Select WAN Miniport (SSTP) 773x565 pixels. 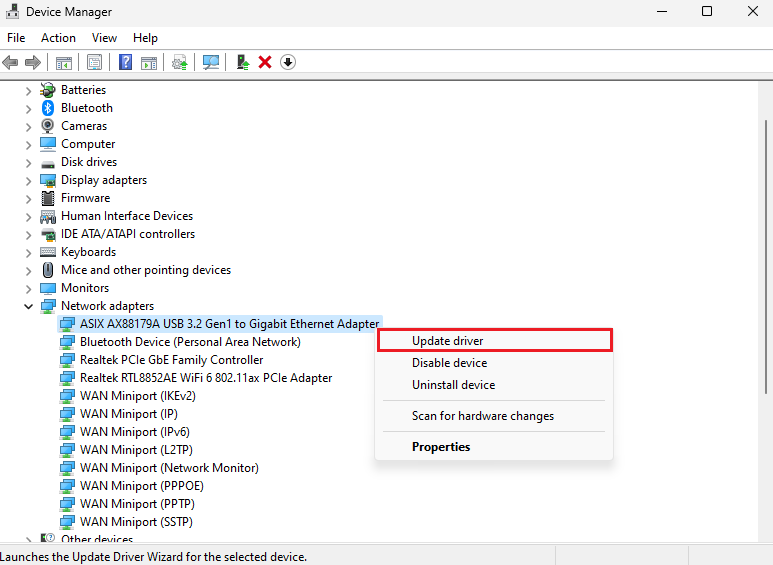coord(136,522)
